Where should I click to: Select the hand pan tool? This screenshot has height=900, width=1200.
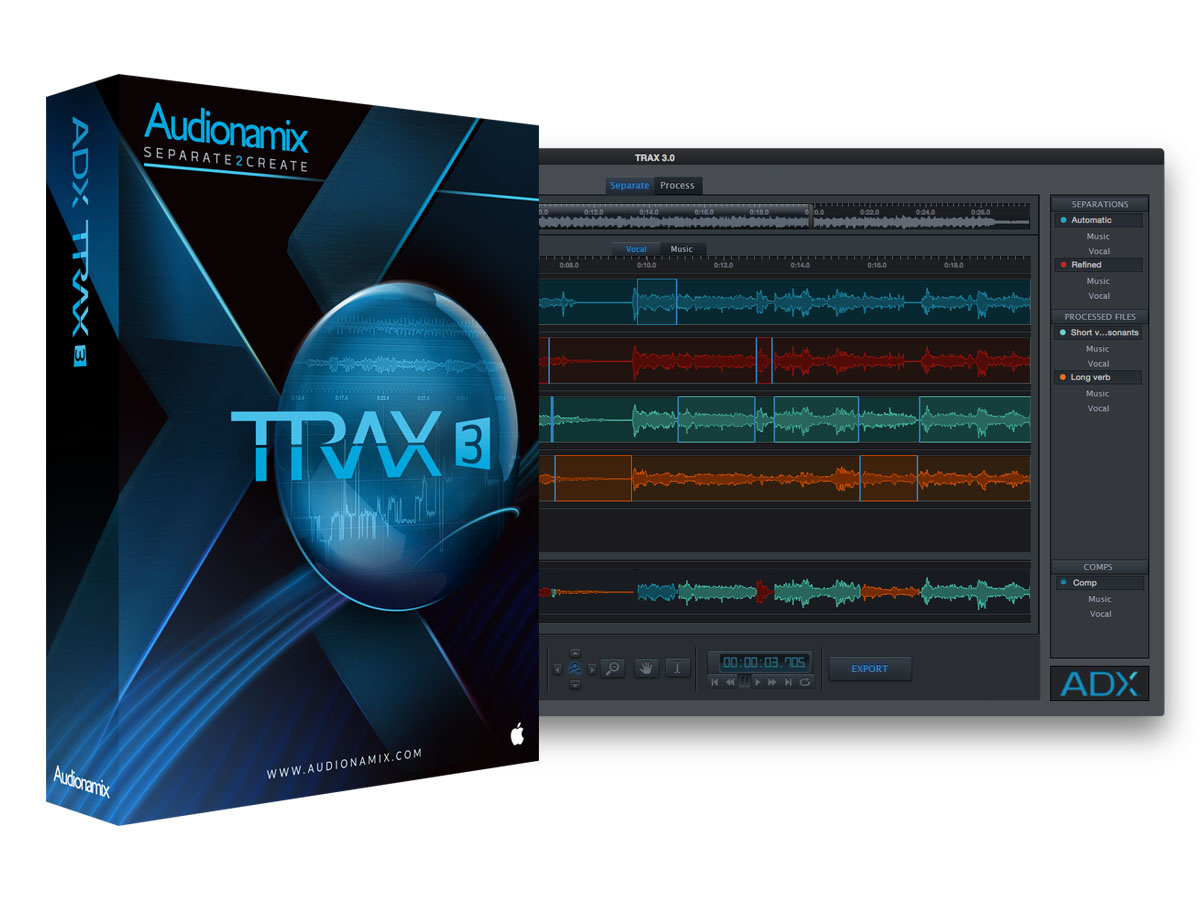(647, 669)
